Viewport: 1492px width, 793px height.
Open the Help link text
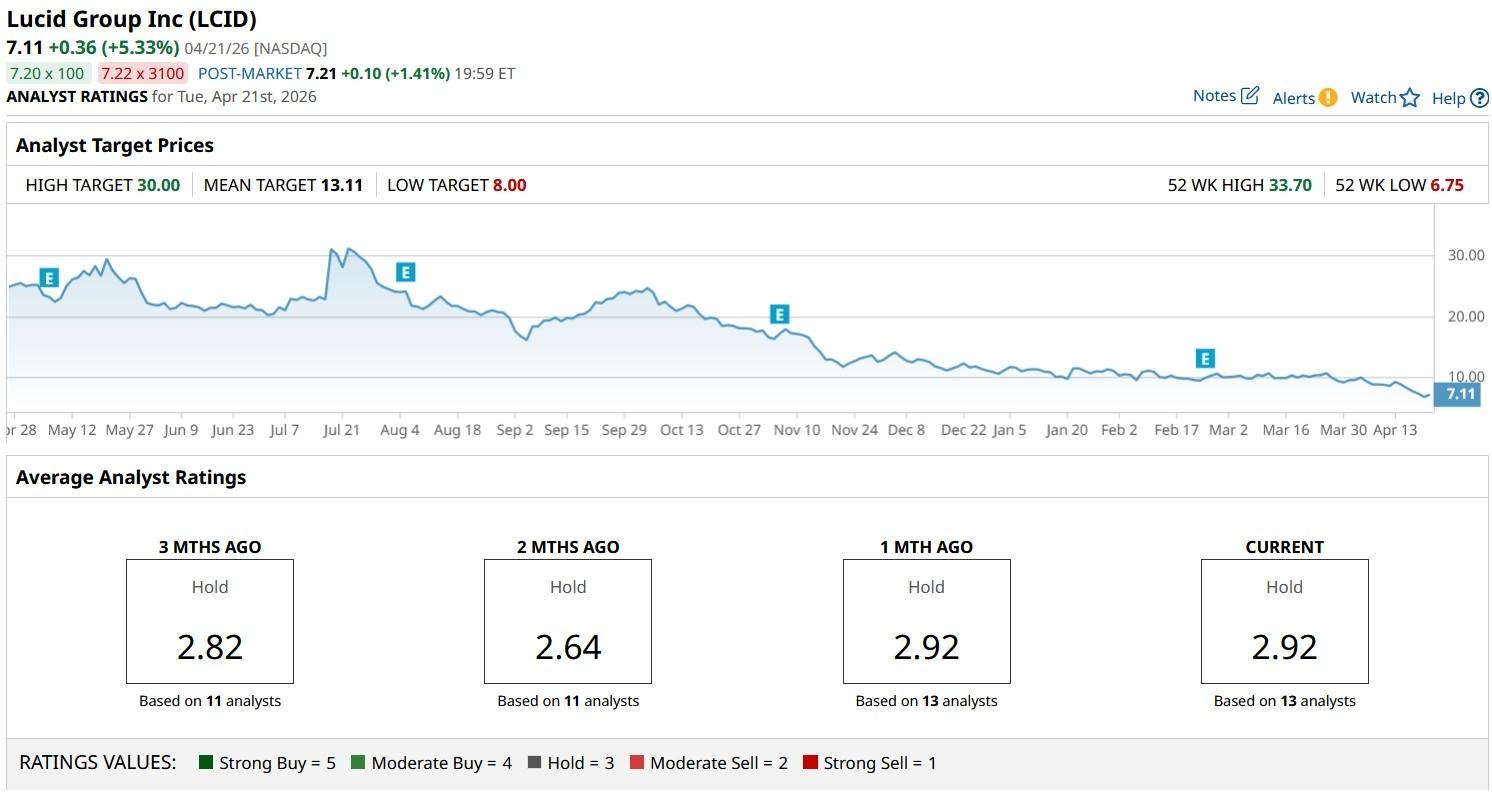click(x=1448, y=98)
